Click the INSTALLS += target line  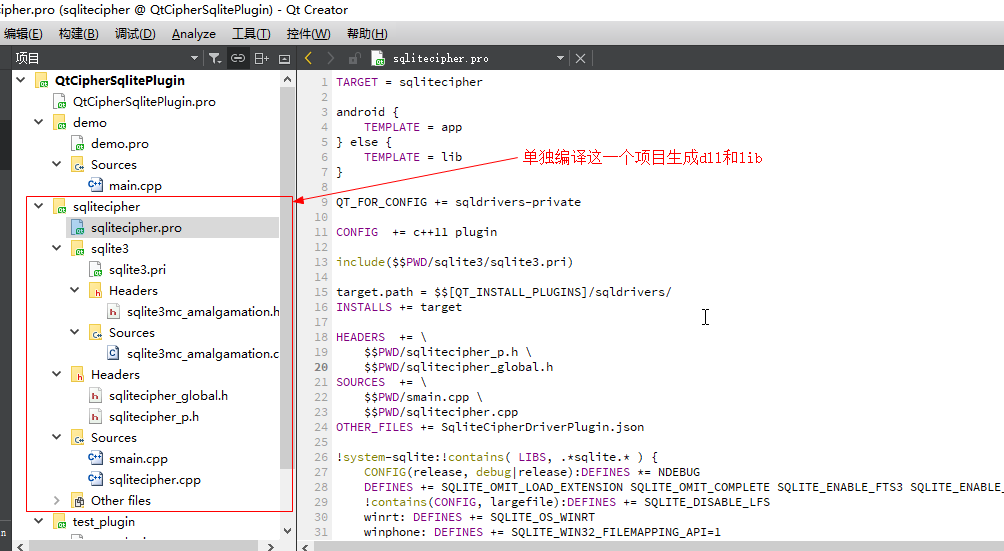point(399,307)
